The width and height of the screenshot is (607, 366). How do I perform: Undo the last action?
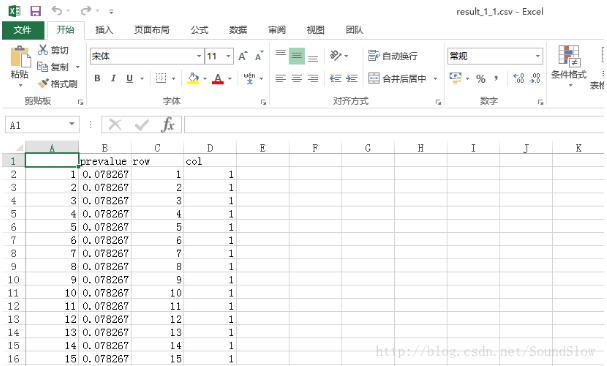(57, 10)
